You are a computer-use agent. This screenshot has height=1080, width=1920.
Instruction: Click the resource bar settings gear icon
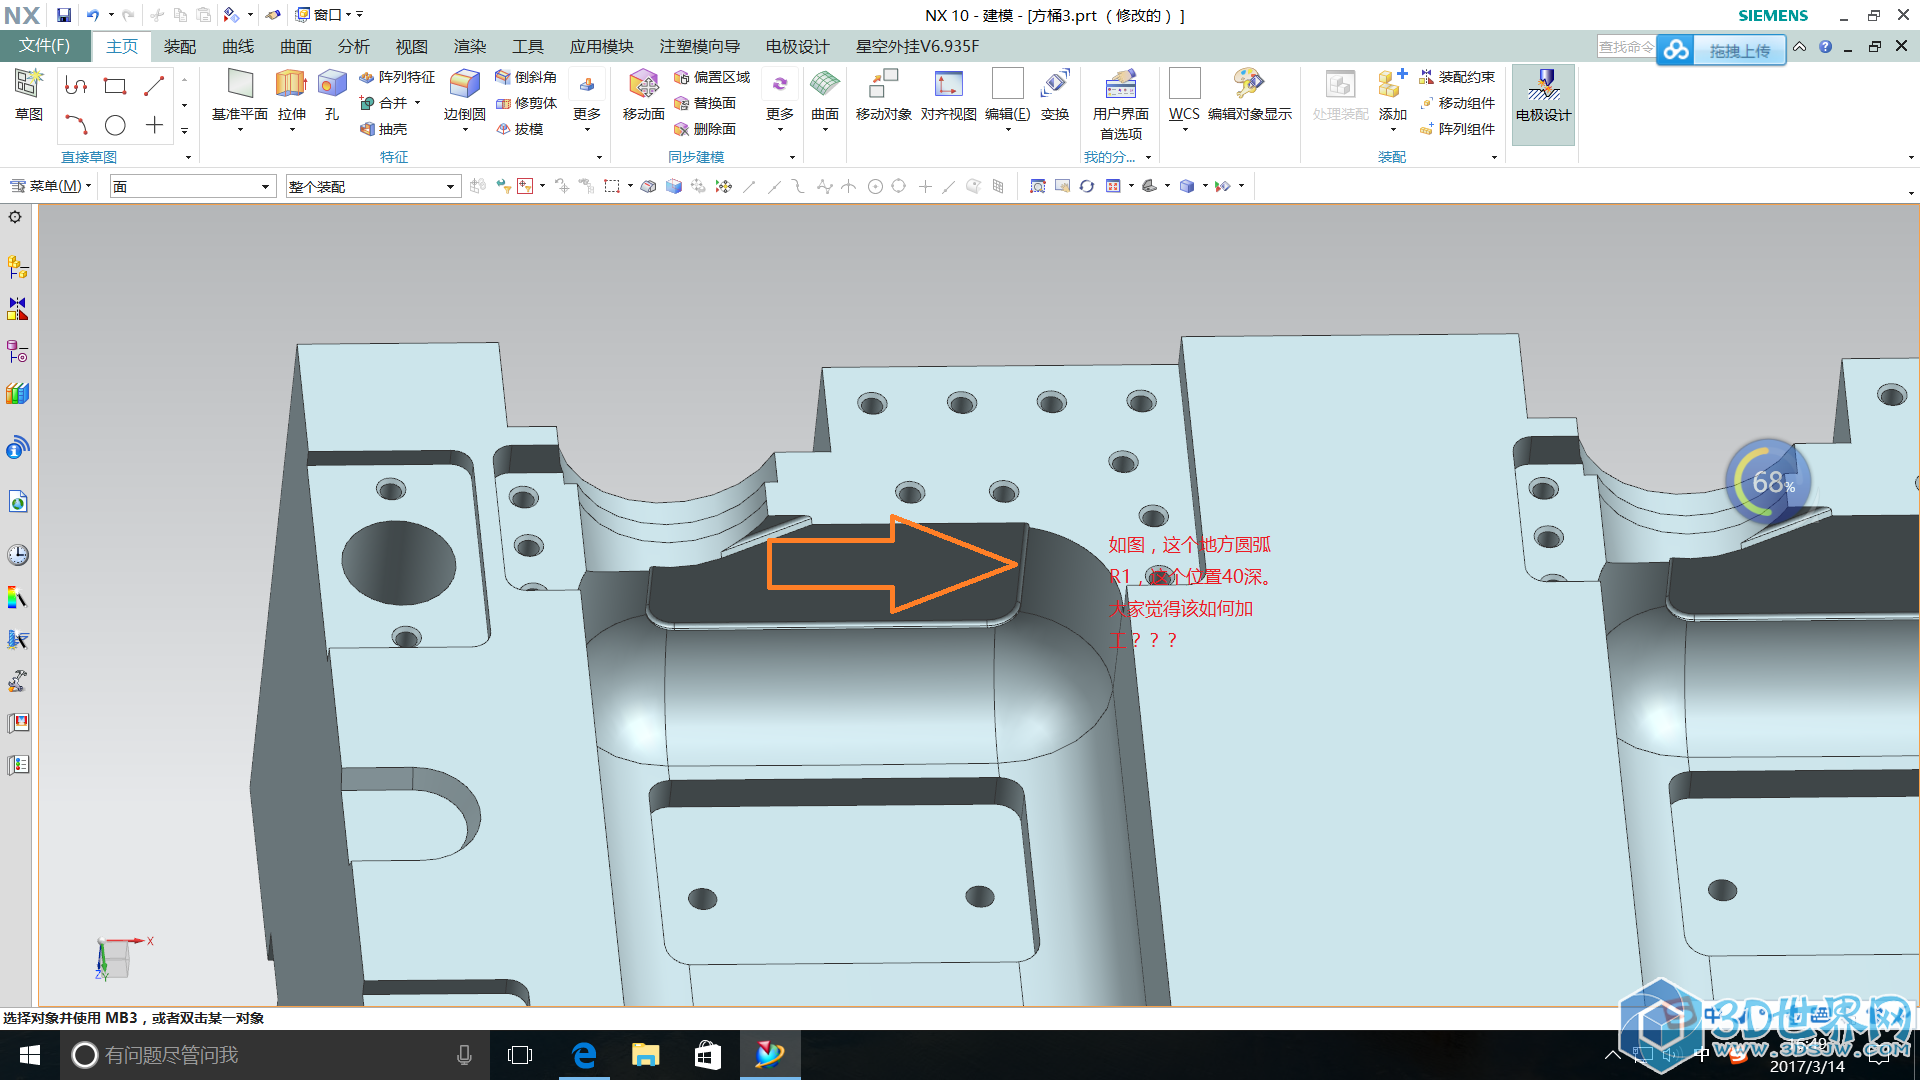pyautogui.click(x=15, y=217)
